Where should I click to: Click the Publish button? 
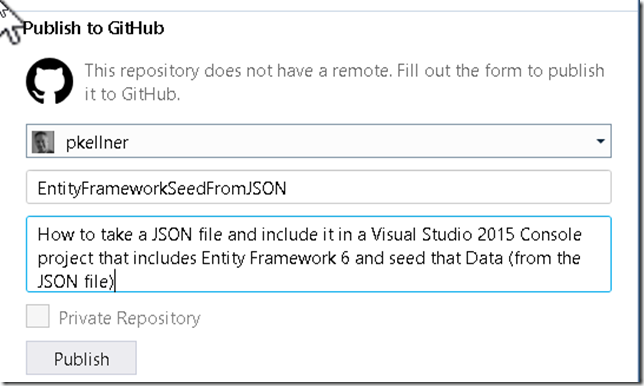pyautogui.click(x=81, y=358)
